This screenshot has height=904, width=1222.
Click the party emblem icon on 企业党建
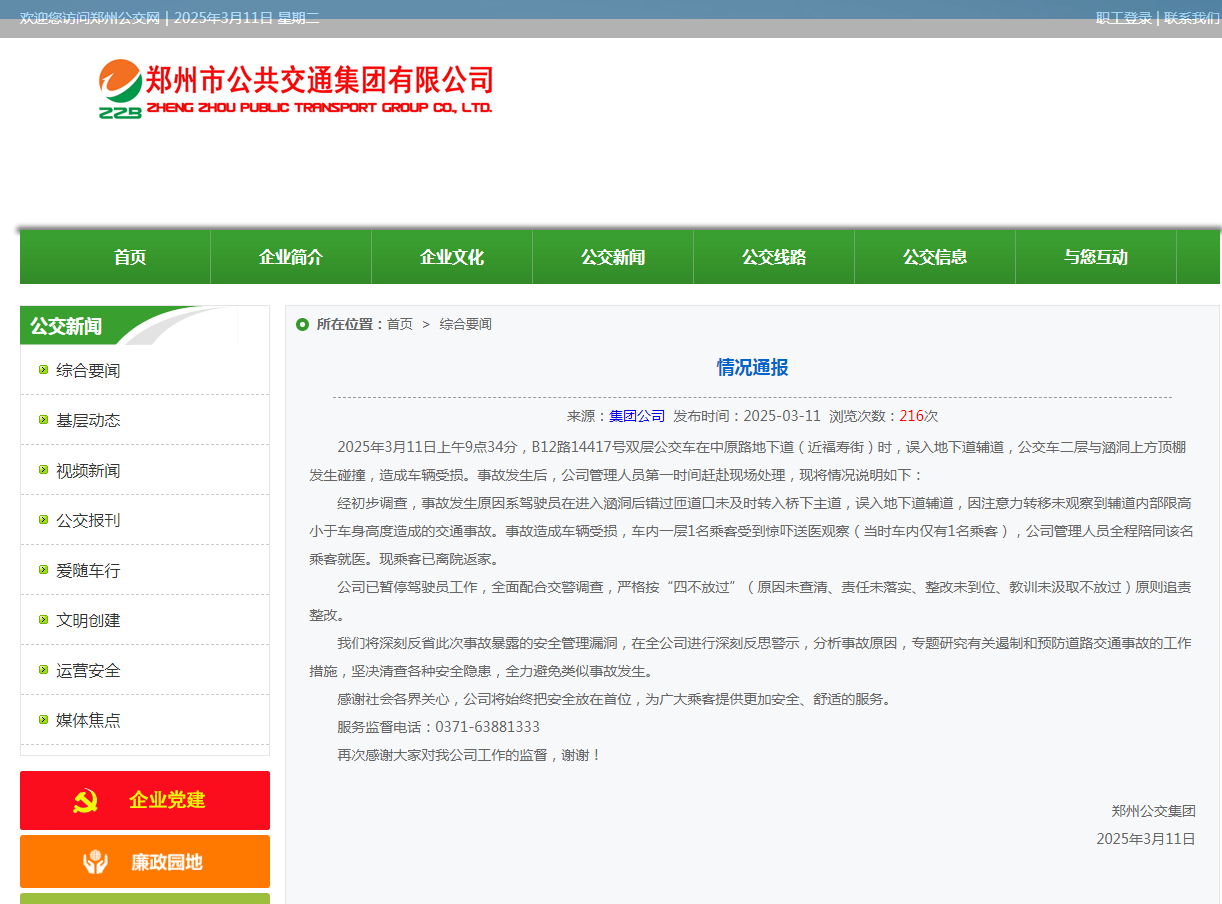[85, 800]
